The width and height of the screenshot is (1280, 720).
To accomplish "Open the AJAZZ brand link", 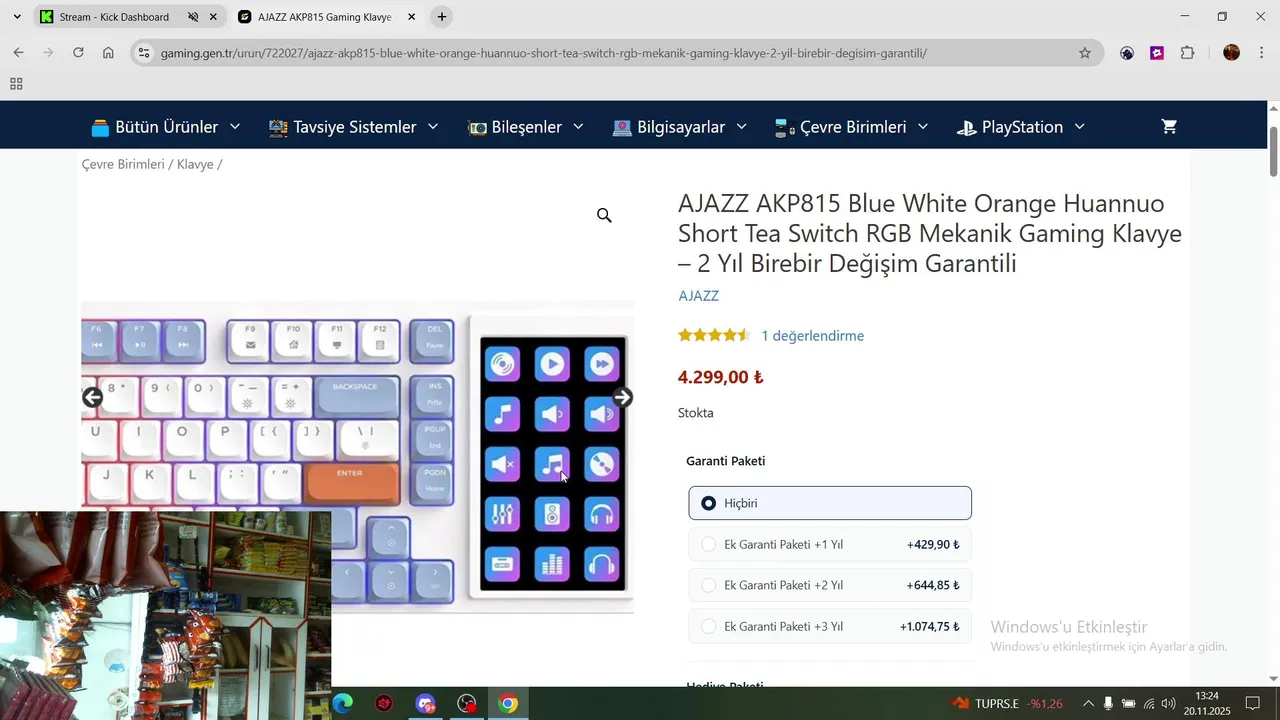I will point(698,296).
